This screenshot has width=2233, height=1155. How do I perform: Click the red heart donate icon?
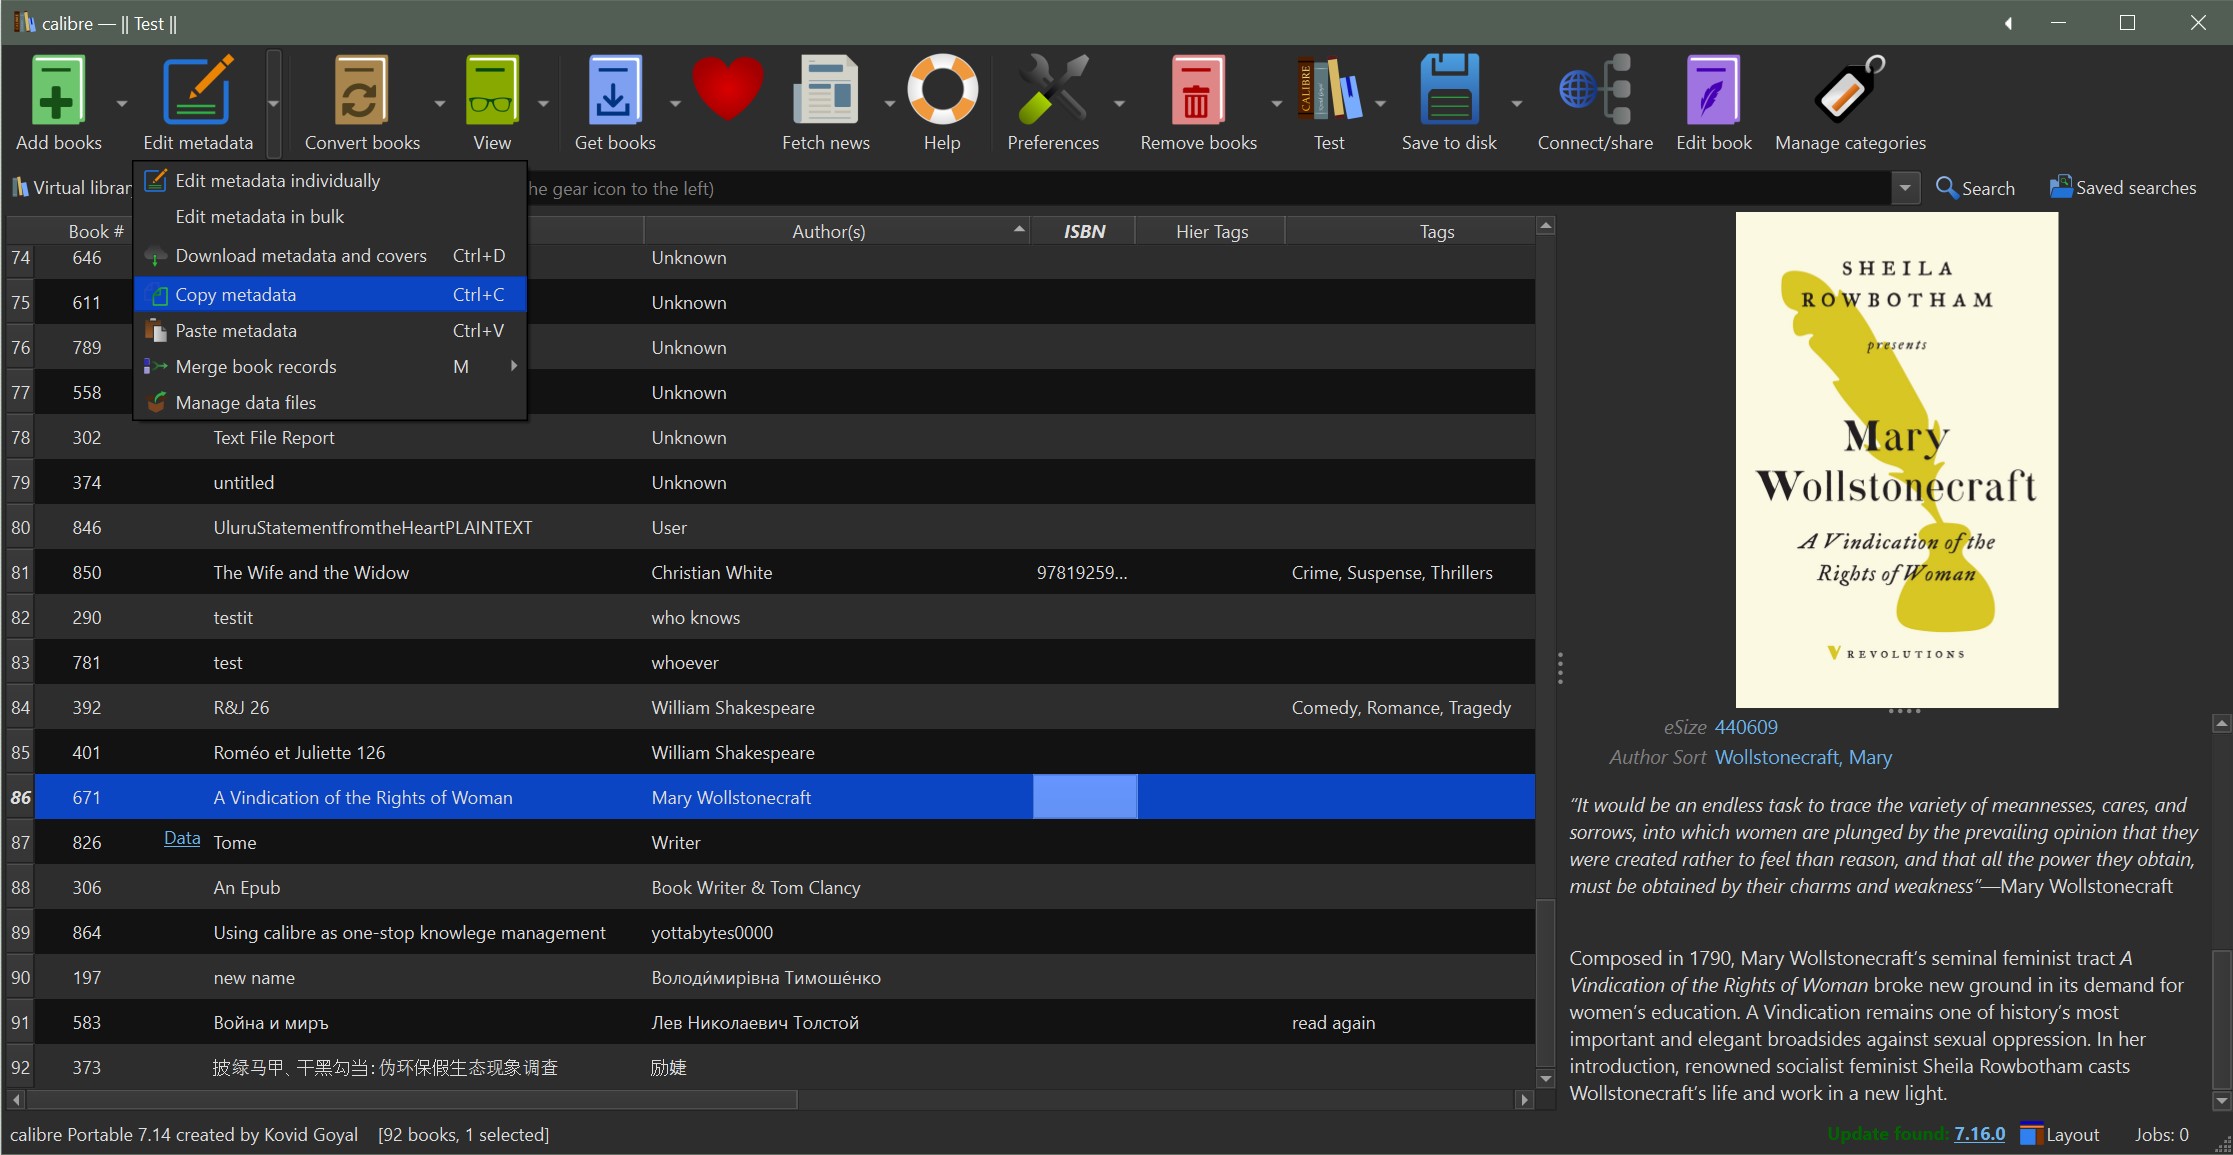pos(728,90)
